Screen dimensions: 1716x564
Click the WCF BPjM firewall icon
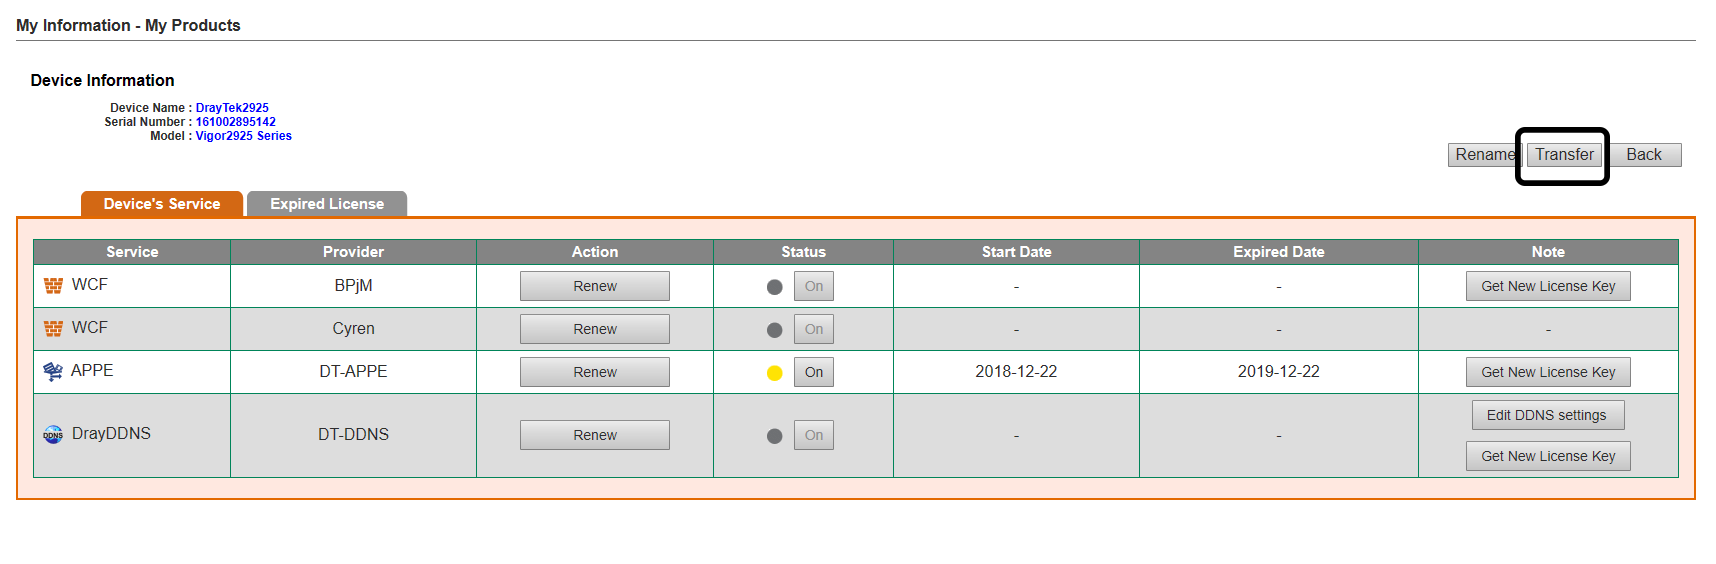click(x=53, y=286)
